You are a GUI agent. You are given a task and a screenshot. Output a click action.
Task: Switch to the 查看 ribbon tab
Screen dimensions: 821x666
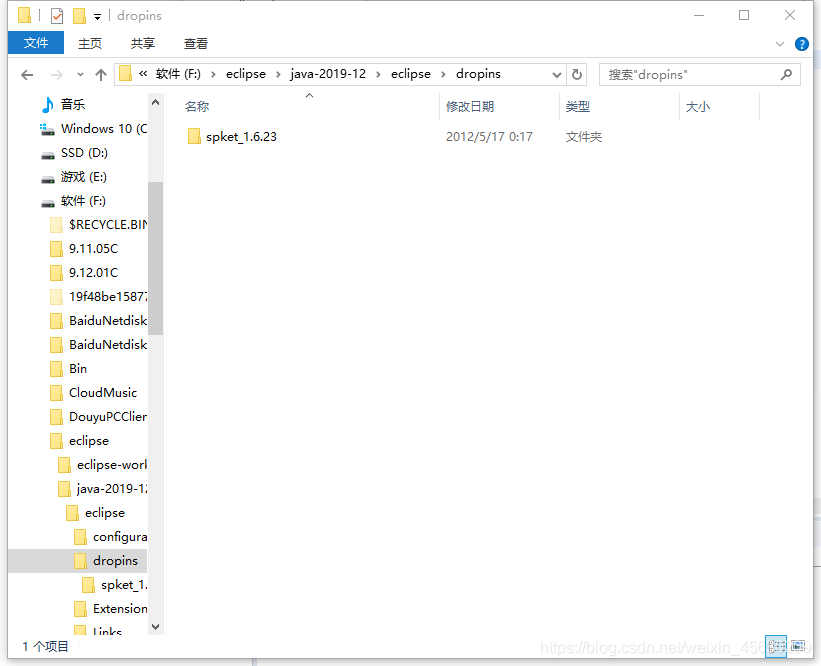coord(195,43)
